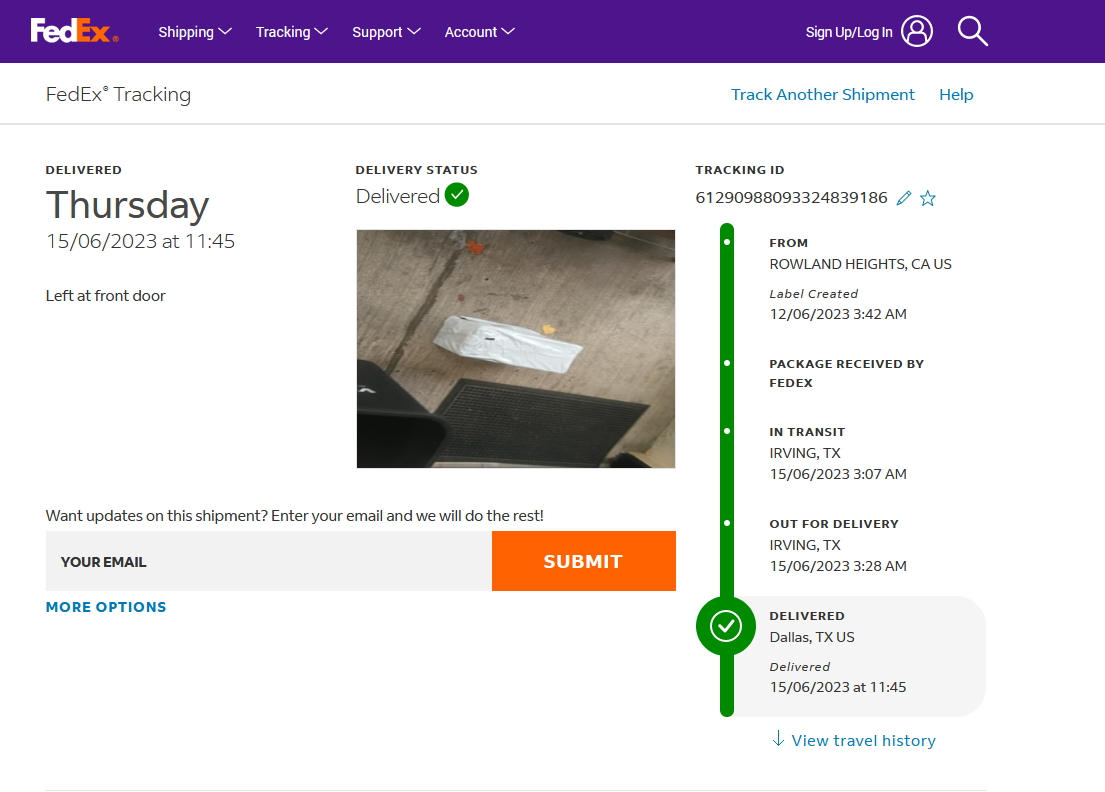Focus the Your Email input field
This screenshot has height=792, width=1105.
pos(268,561)
